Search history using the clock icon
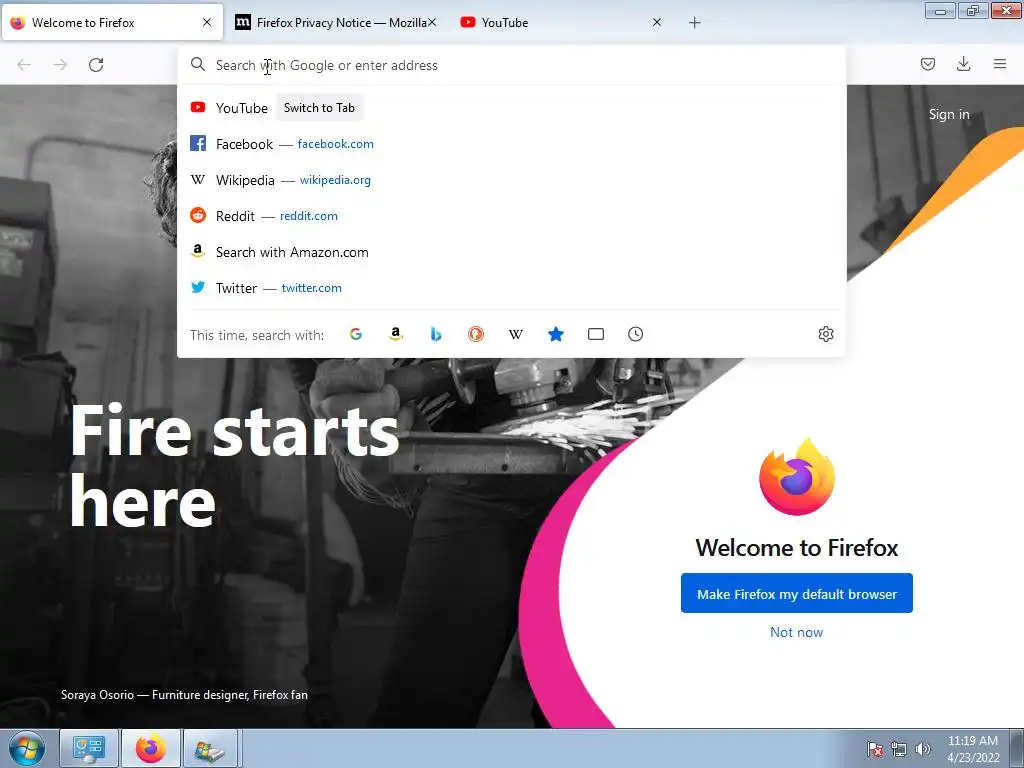Image resolution: width=1024 pixels, height=768 pixels. (635, 334)
